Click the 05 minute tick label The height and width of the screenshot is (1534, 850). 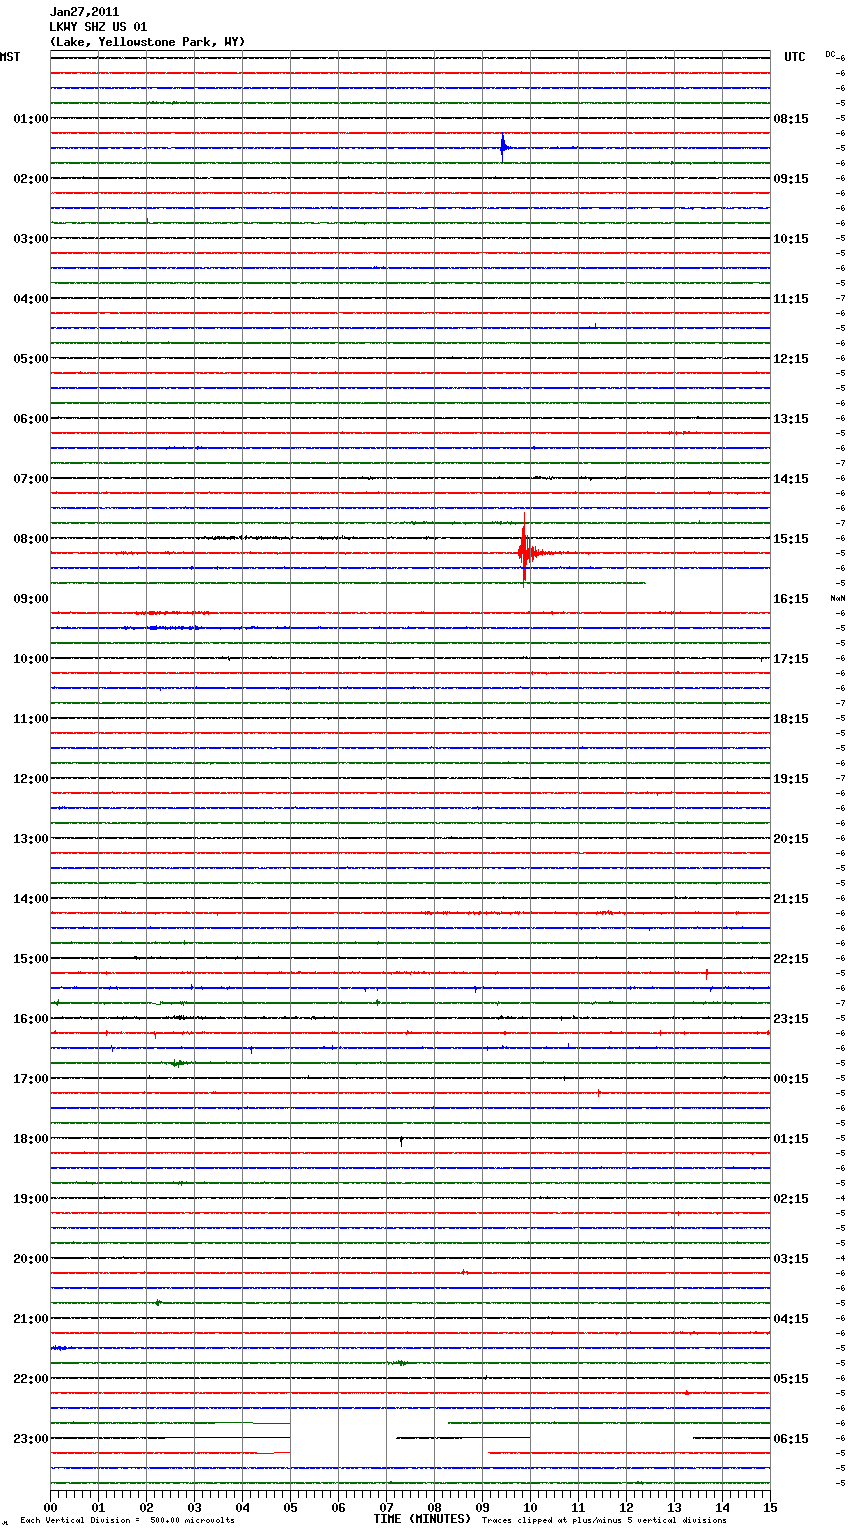pyautogui.click(x=290, y=1507)
